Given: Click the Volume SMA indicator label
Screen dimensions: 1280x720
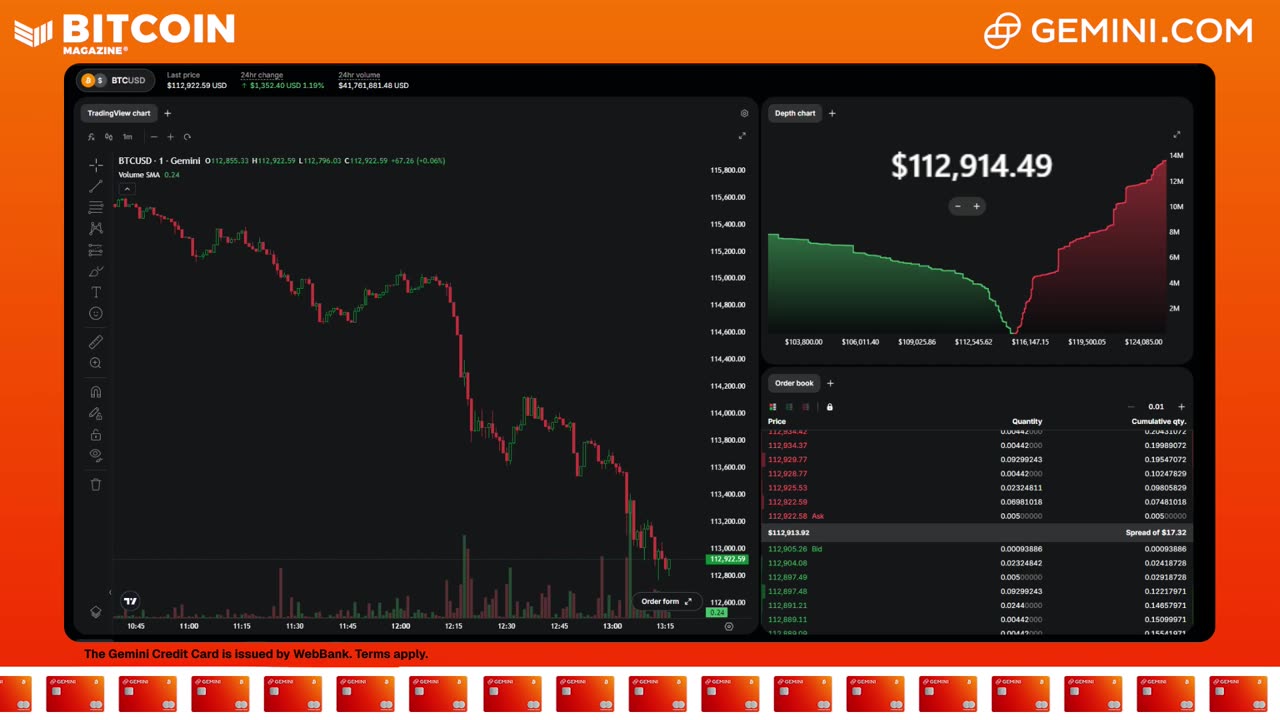Looking at the screenshot, I should pos(139,175).
